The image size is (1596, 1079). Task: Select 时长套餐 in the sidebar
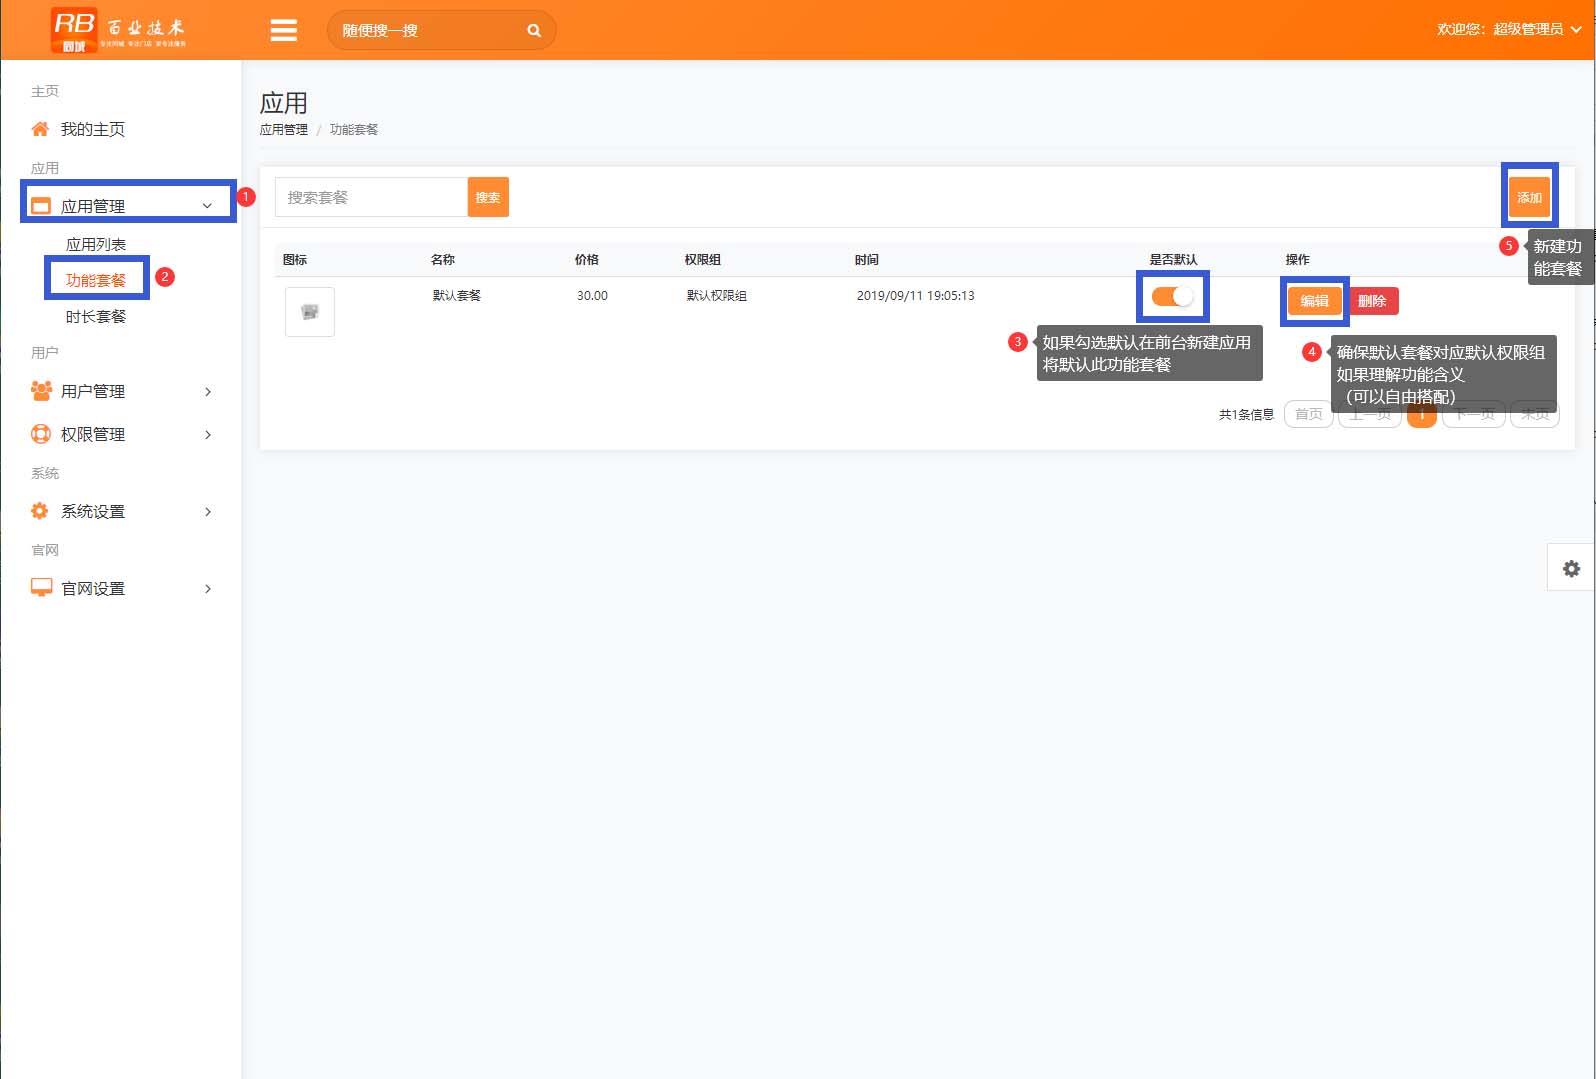click(96, 316)
